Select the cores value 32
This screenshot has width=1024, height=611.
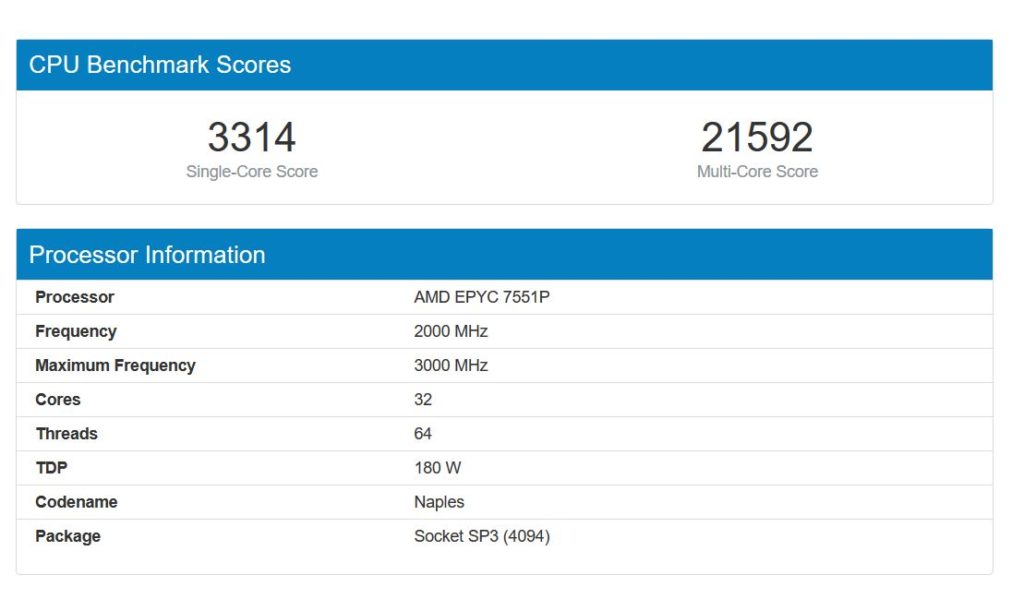423,400
